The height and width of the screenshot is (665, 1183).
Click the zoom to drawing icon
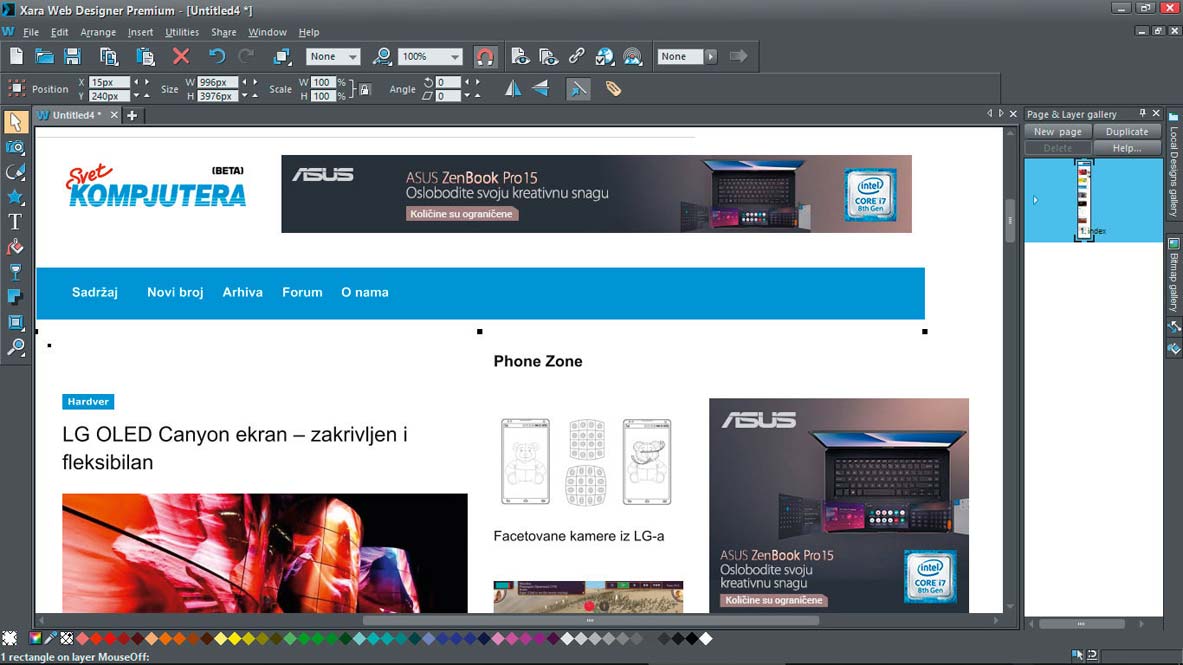point(383,56)
